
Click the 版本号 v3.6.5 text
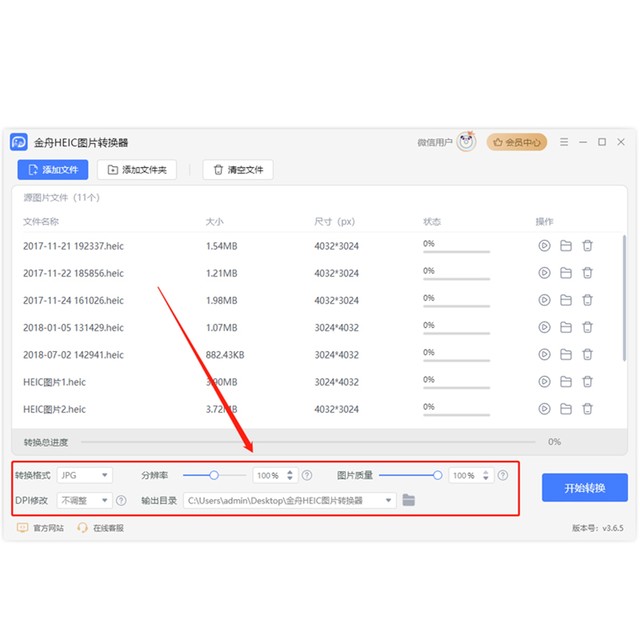[598, 528]
